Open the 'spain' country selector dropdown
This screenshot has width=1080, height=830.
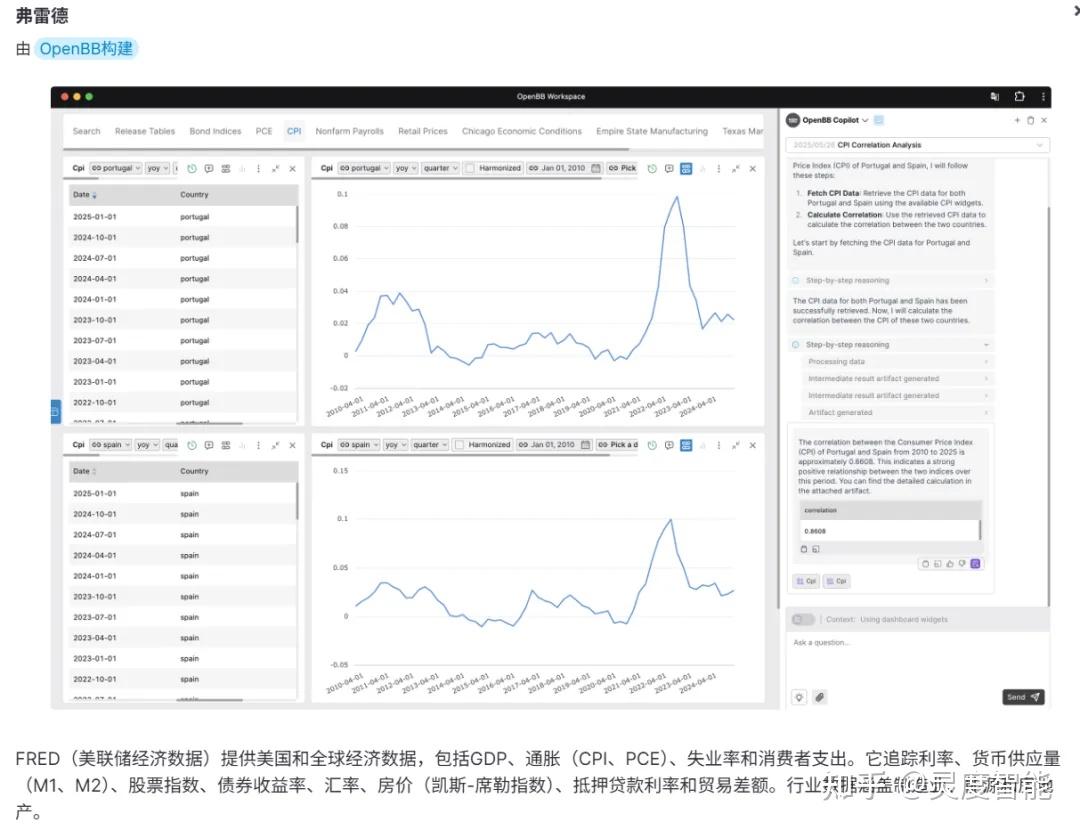[357, 445]
